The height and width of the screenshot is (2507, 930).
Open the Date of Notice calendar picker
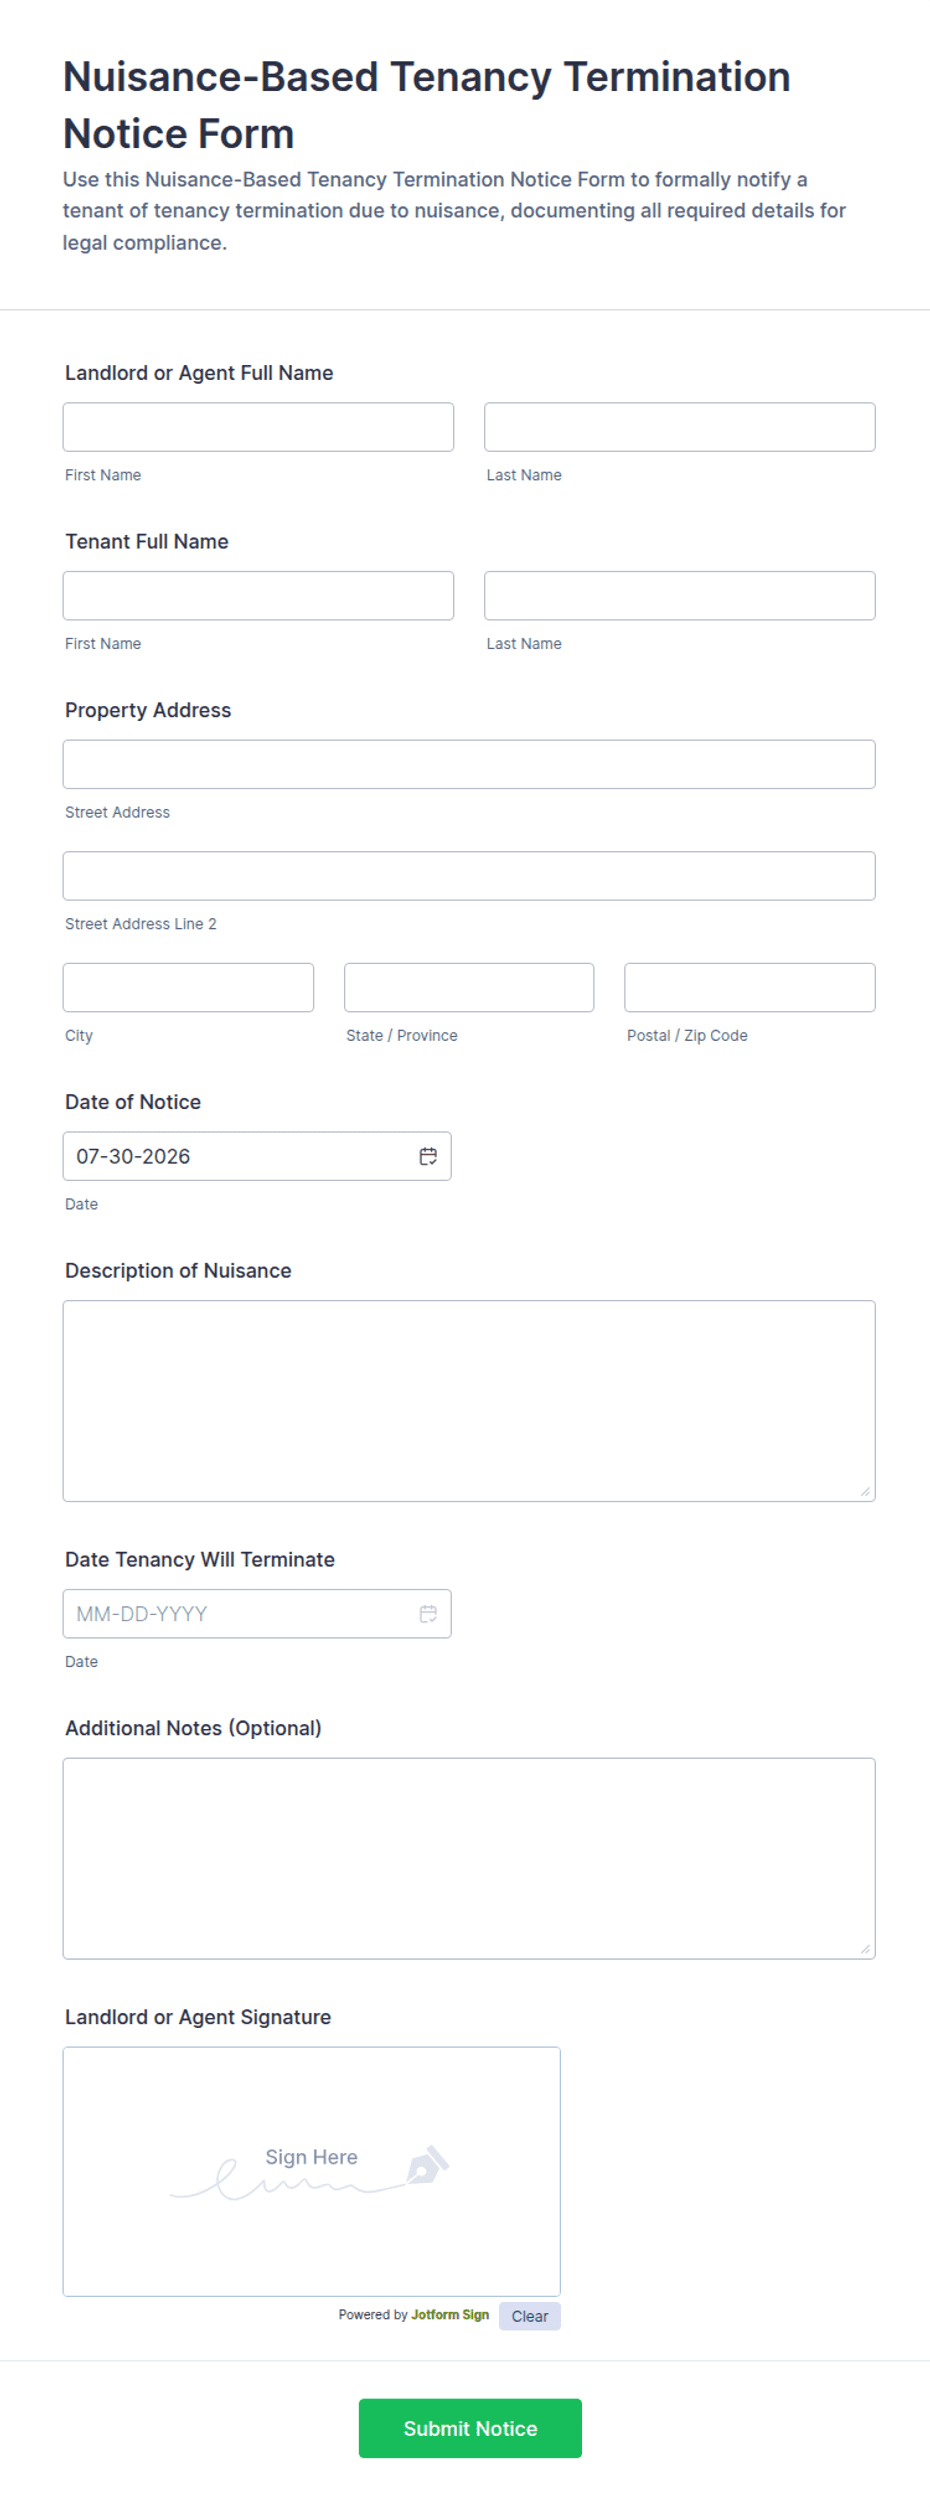(x=428, y=1156)
